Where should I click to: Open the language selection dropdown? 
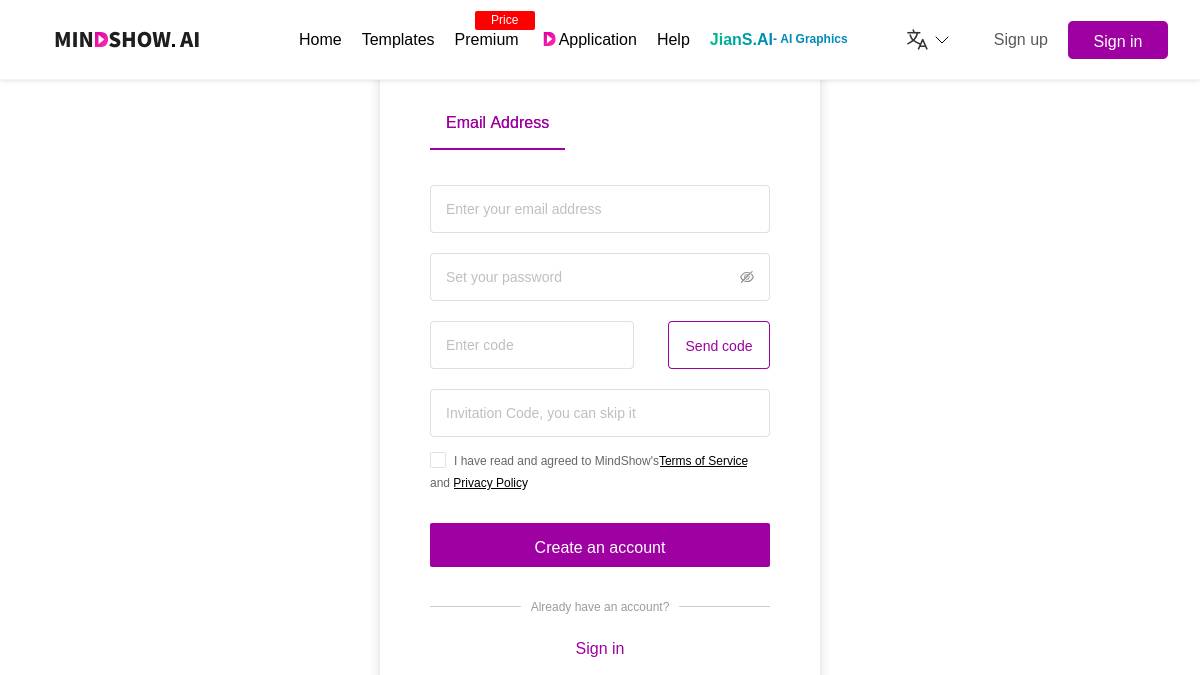pos(941,40)
